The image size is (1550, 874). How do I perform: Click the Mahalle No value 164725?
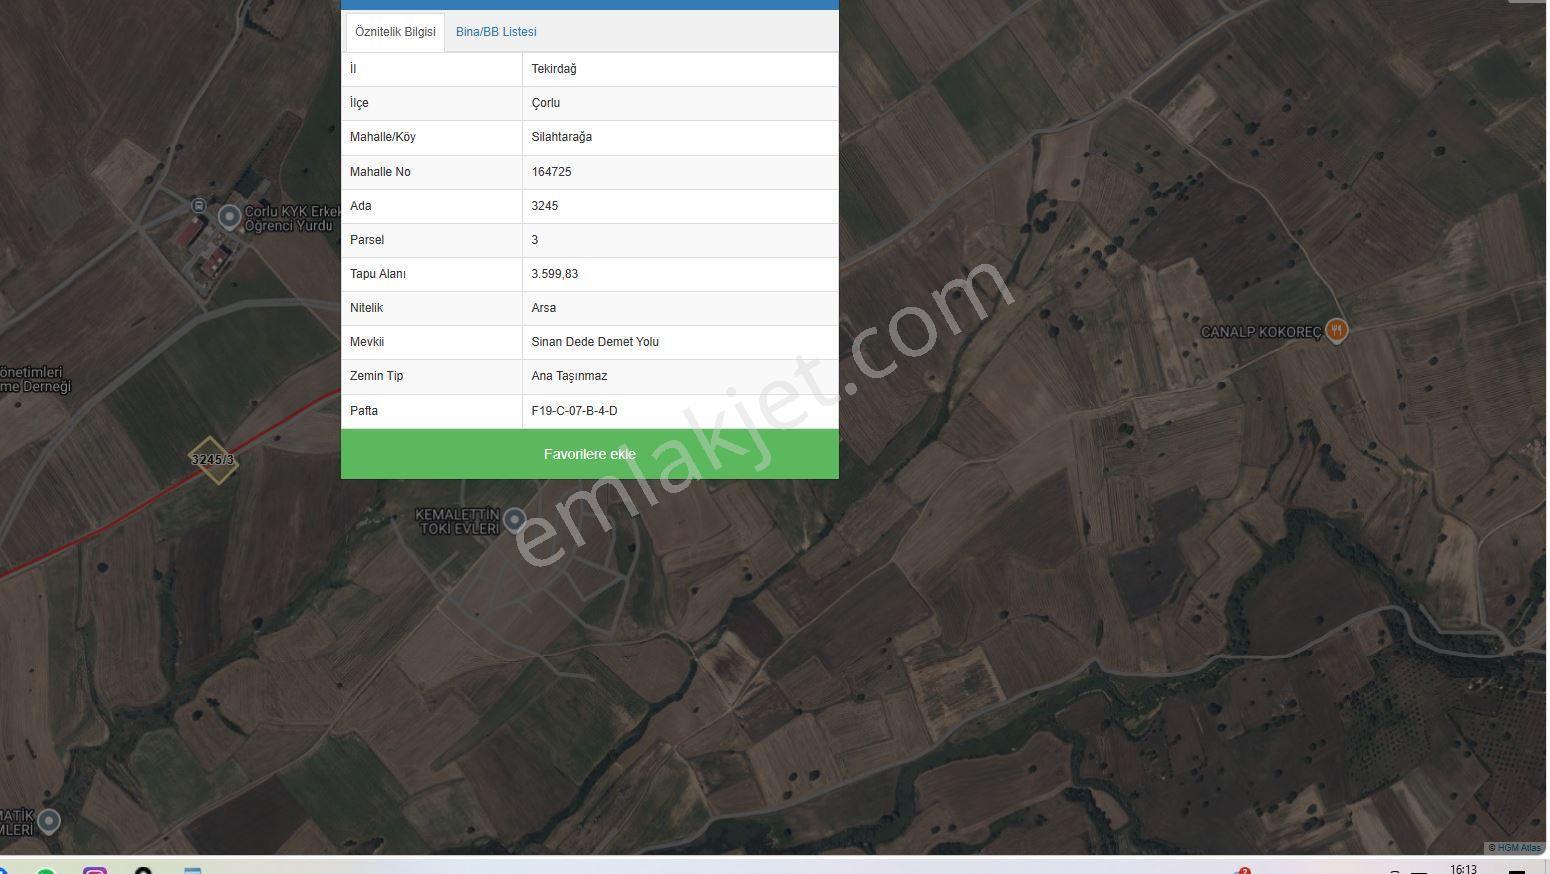(x=552, y=172)
